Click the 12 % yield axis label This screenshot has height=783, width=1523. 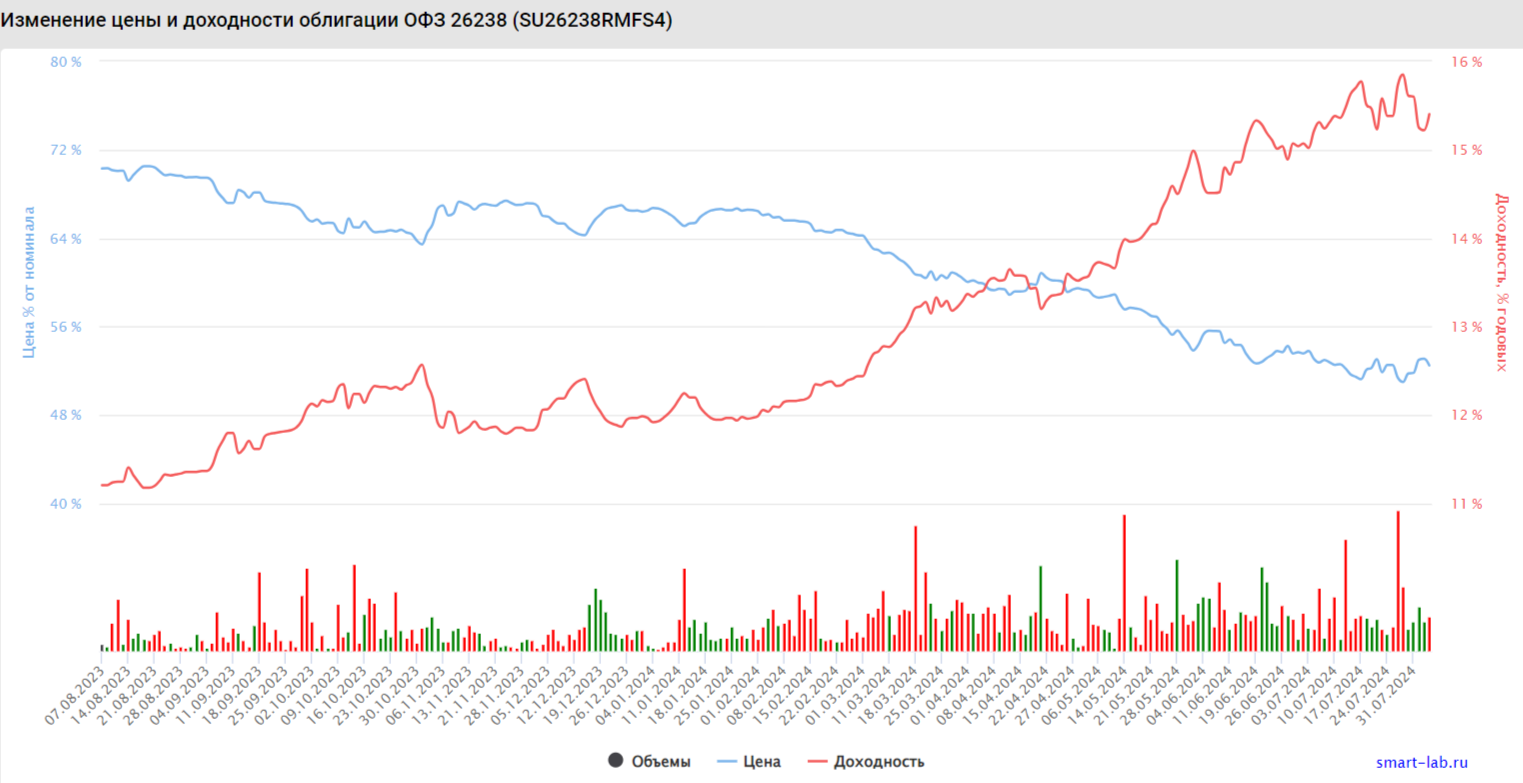(1465, 415)
